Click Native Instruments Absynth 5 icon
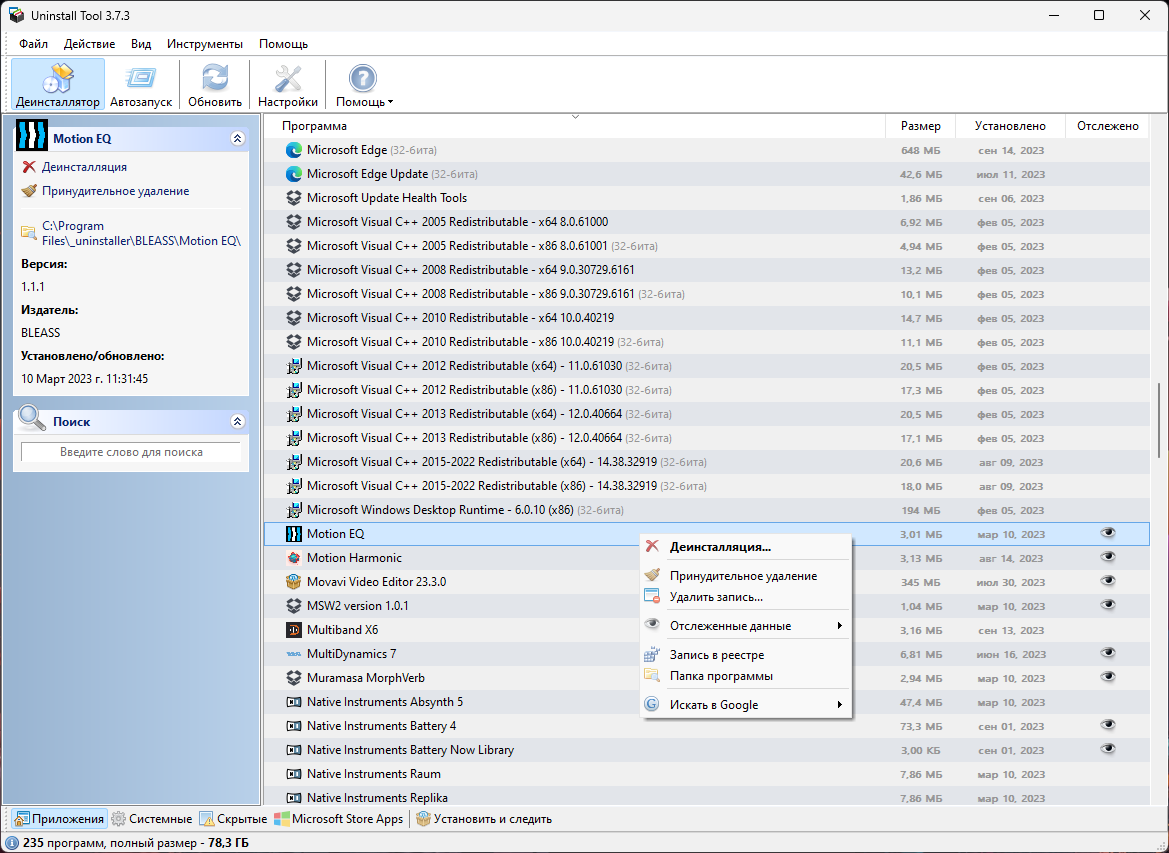 (294, 702)
